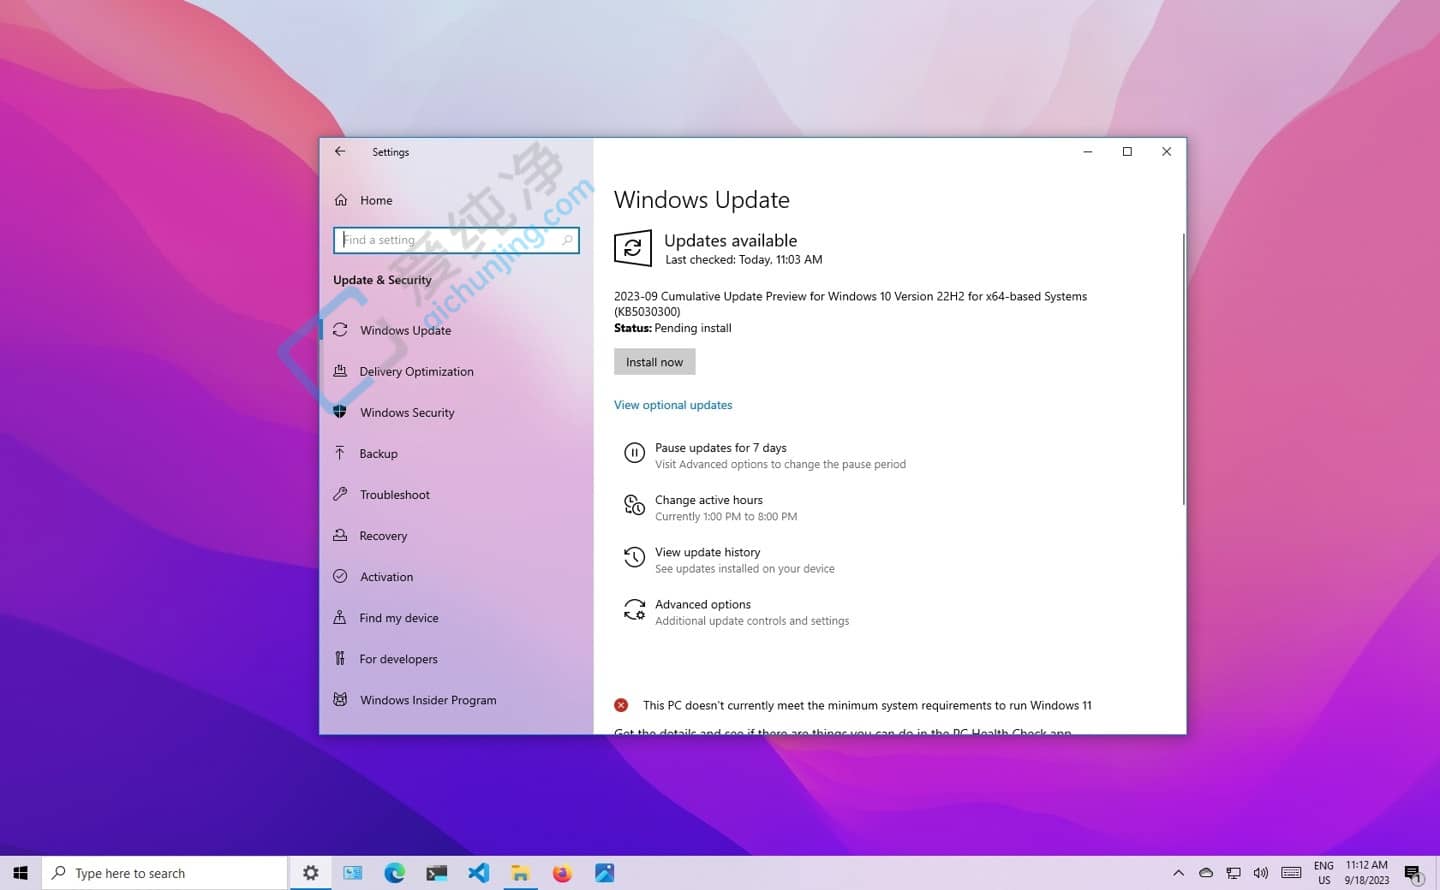Viewport: 1440px width, 890px height.
Task: Click the Windows Insider Program icon
Action: click(x=340, y=699)
